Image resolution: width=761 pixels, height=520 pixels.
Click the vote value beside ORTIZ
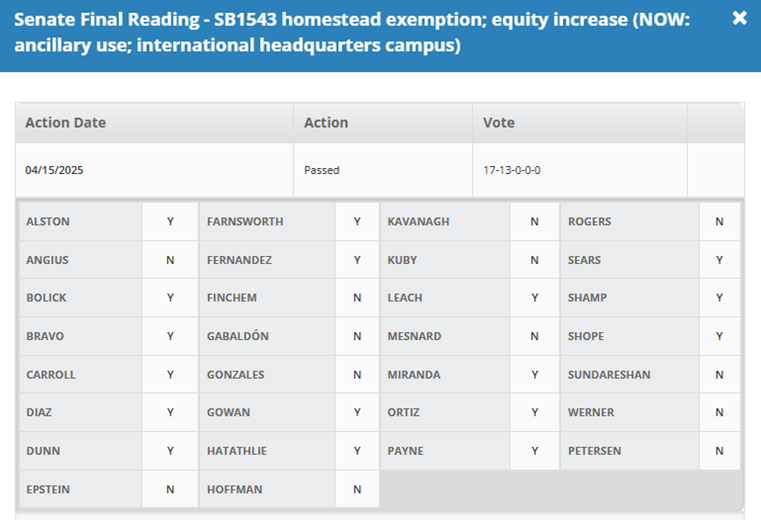tap(534, 412)
